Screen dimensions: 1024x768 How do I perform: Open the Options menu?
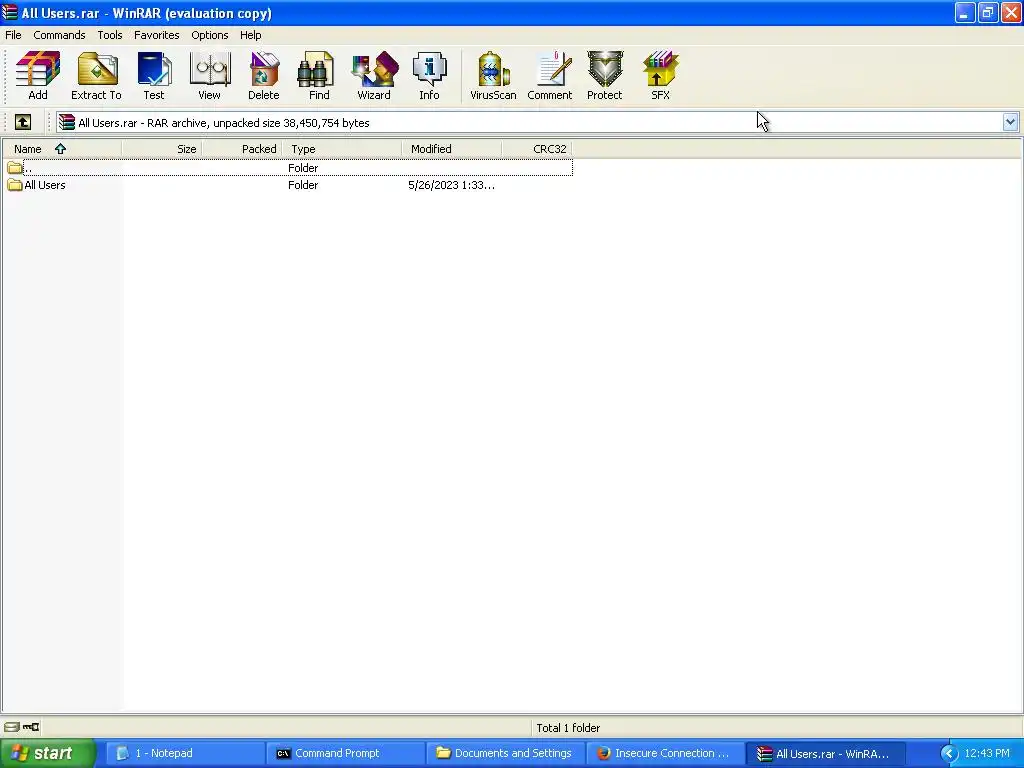tap(210, 35)
